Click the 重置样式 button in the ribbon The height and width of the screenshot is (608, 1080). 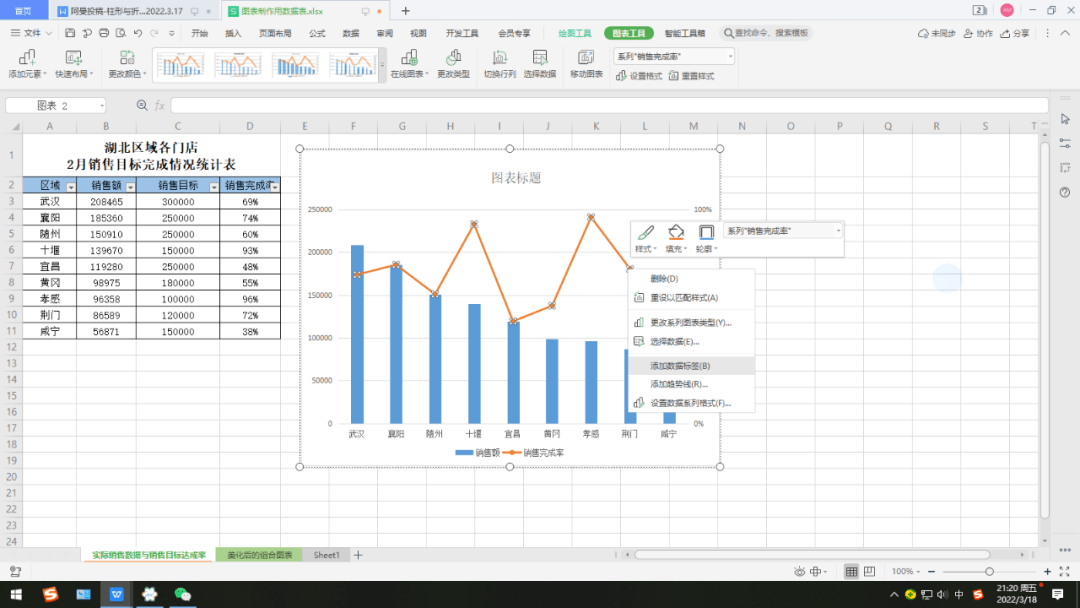pyautogui.click(x=691, y=76)
